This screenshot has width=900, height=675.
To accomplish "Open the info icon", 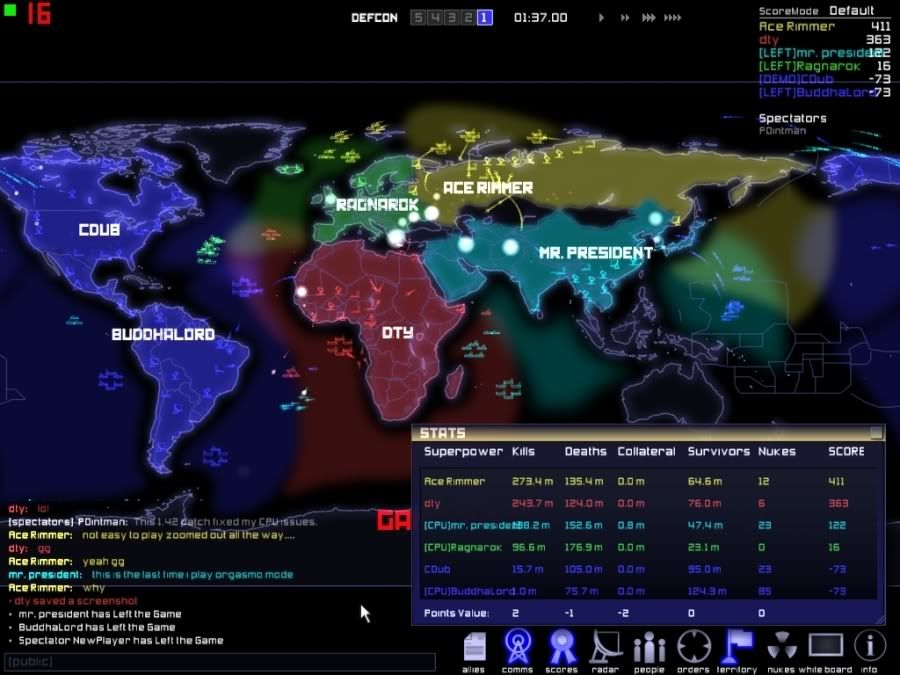I will (x=869, y=647).
